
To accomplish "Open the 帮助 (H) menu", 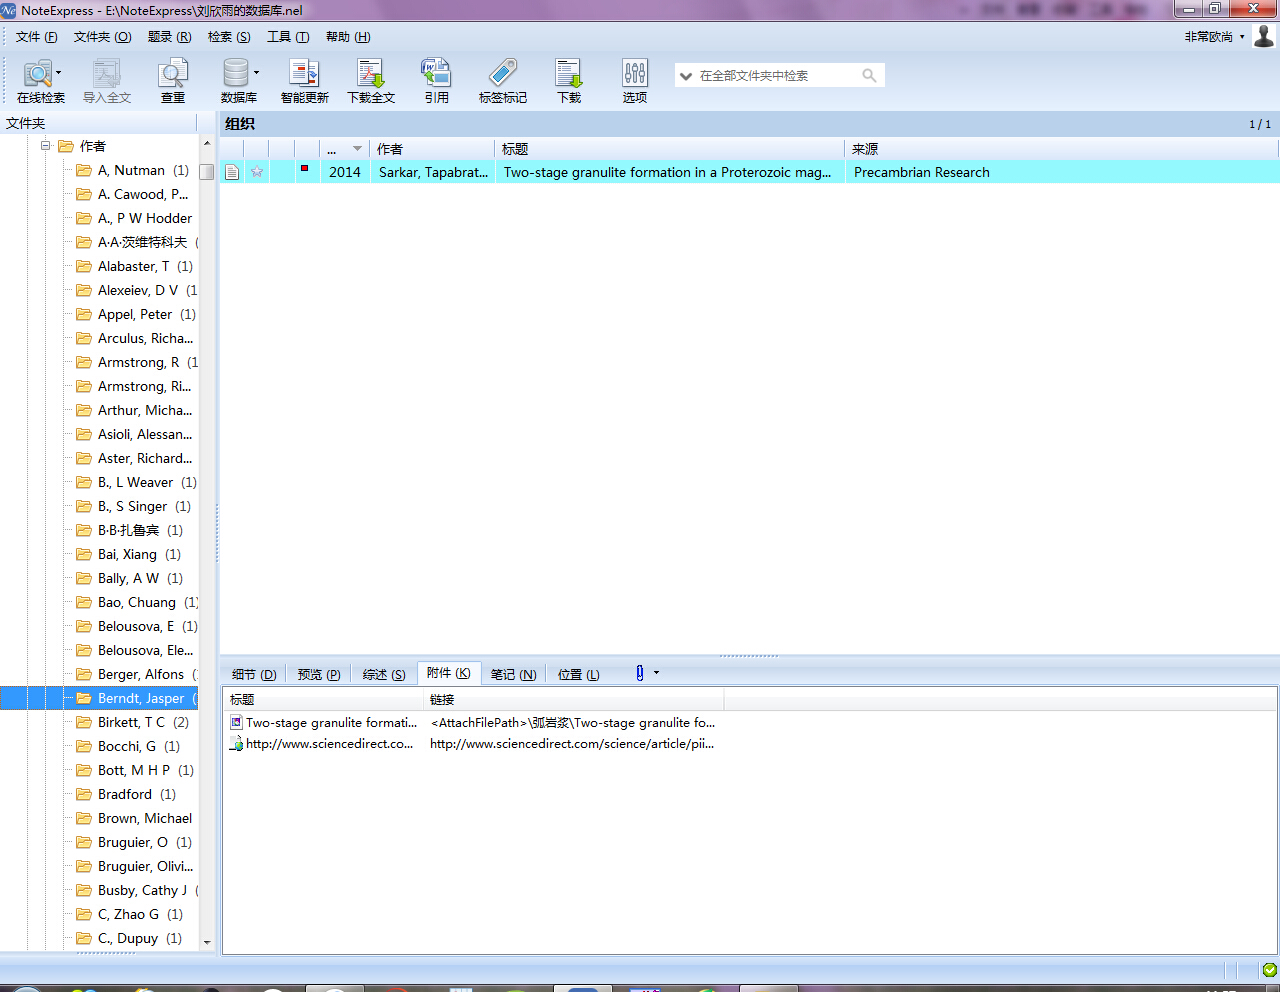I will pos(348,37).
